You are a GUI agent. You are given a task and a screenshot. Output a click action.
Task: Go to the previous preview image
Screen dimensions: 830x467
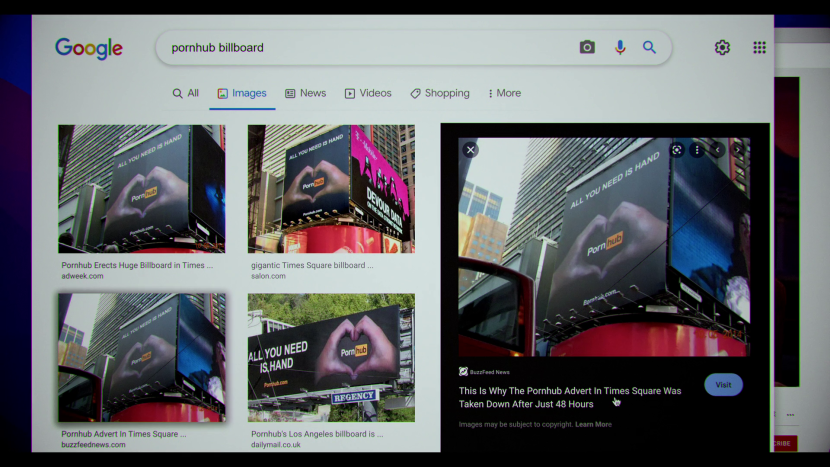[x=717, y=150]
